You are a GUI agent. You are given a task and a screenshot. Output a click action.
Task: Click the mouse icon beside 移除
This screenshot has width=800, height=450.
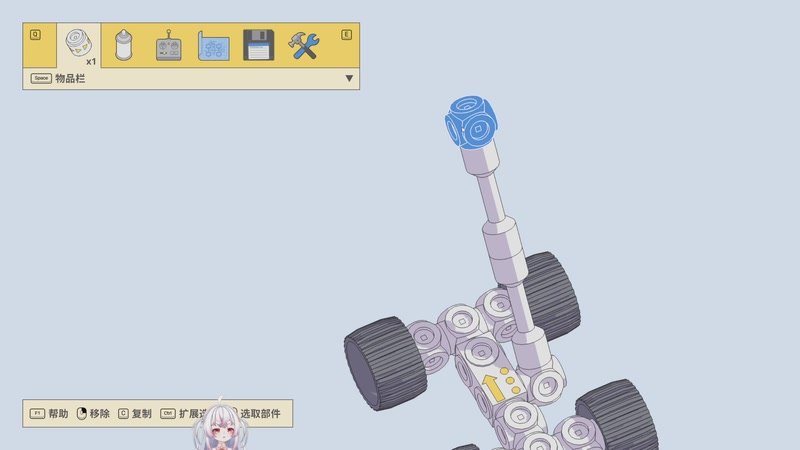coord(82,413)
